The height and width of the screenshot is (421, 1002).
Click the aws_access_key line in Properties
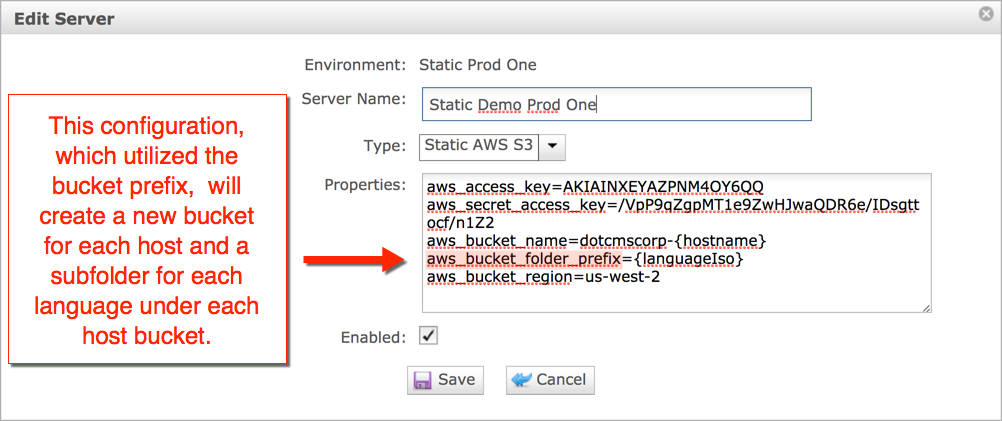tap(594, 188)
